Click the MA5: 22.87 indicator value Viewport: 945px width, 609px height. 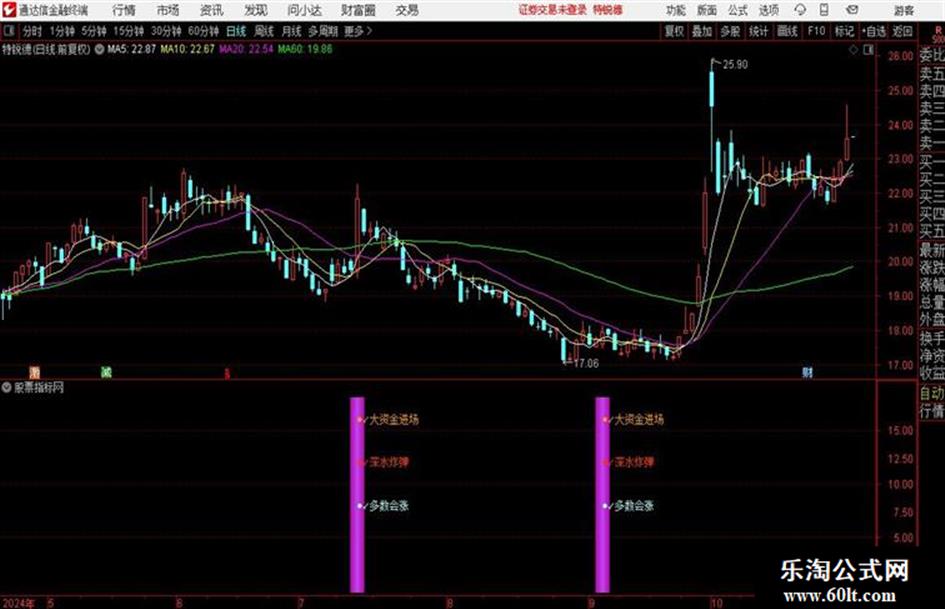[131, 49]
